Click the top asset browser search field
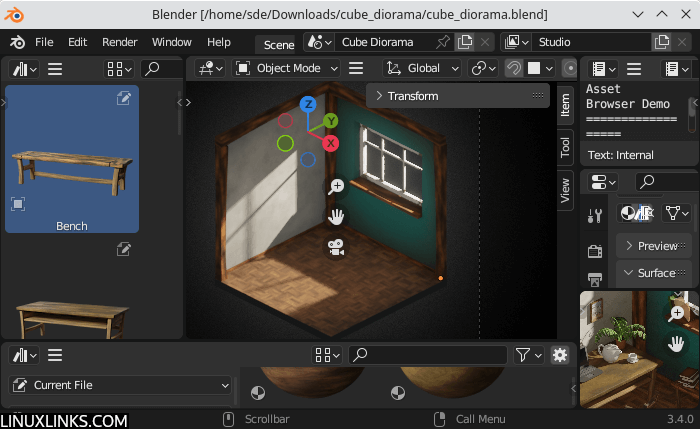Screen dimensions: 700x429 pyautogui.click(x=162, y=69)
